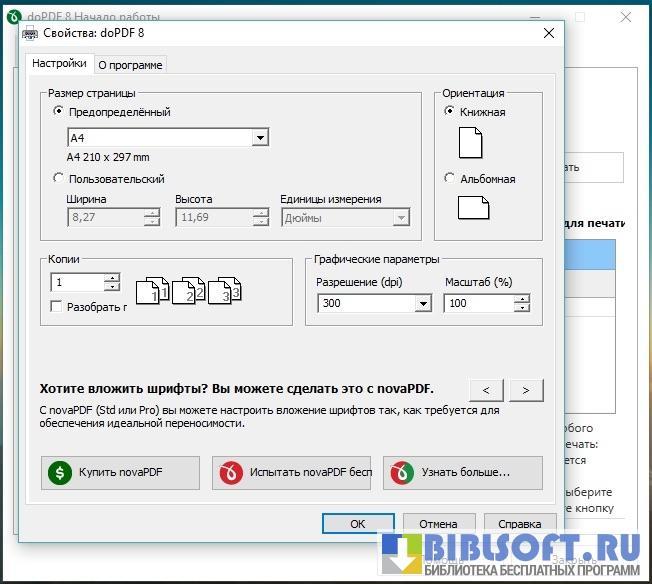
Task: Click the collated copies illustration icon
Action: click(x=188, y=290)
